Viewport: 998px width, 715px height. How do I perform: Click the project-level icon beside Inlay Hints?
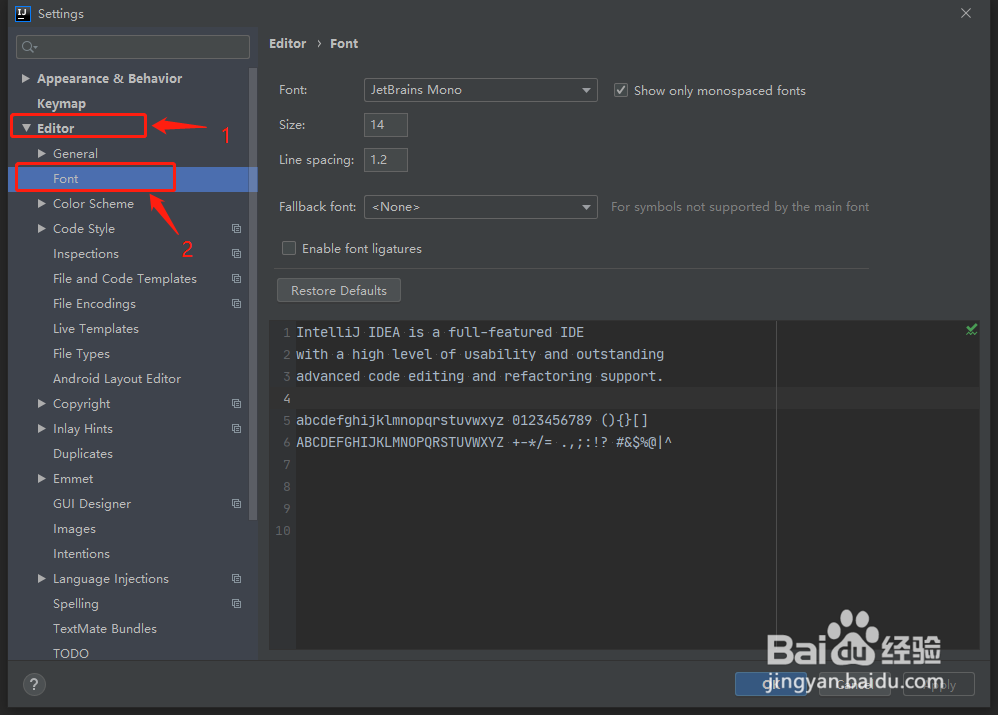[x=237, y=428]
